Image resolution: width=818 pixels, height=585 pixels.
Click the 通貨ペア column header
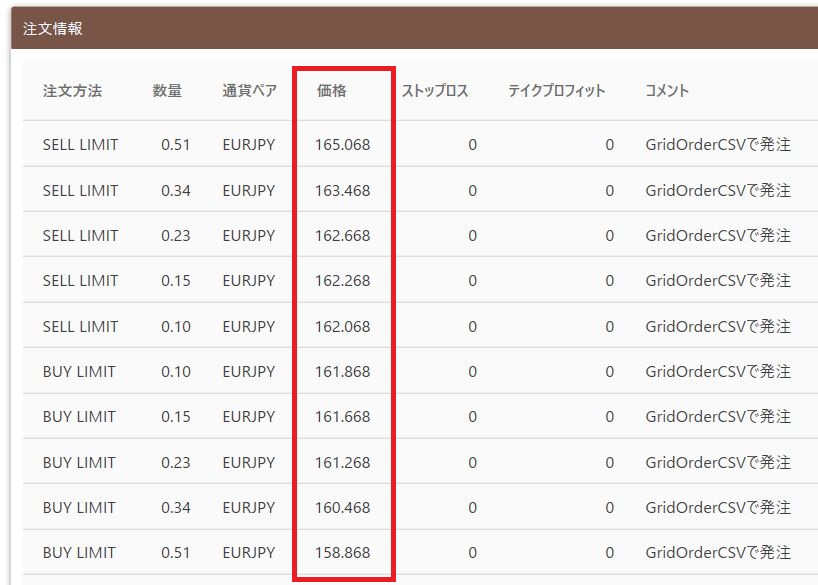[x=249, y=91]
